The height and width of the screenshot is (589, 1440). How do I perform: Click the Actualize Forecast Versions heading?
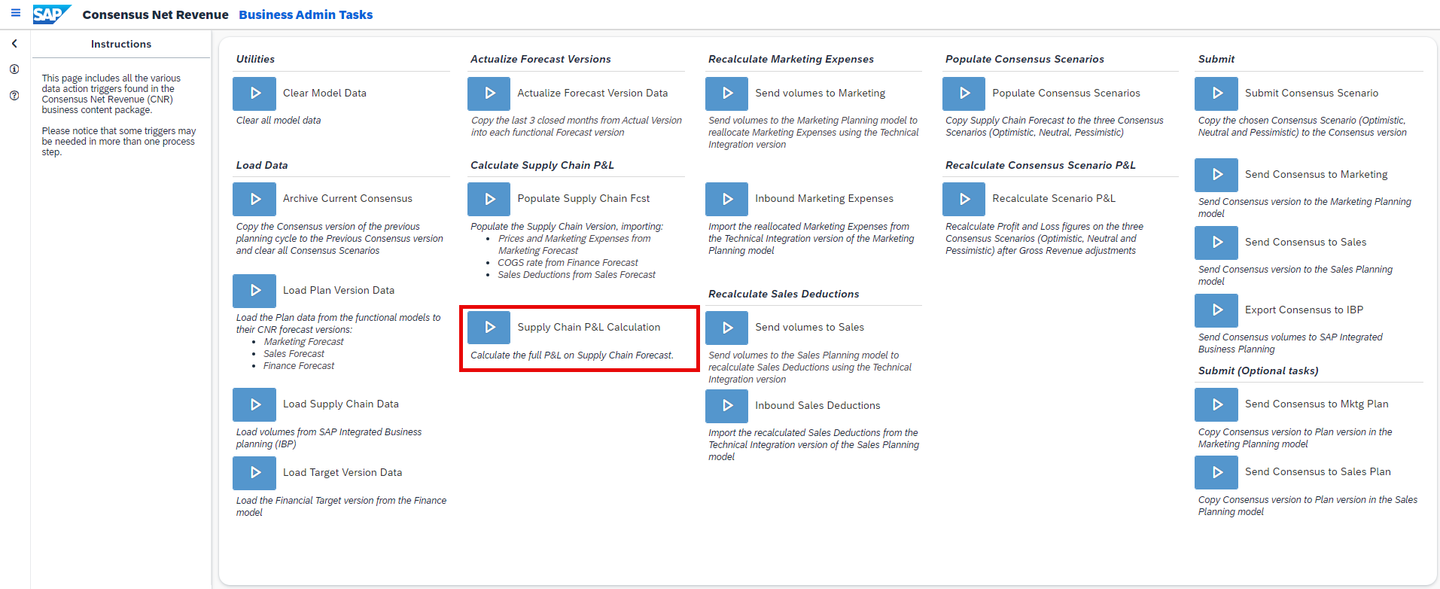coord(541,60)
